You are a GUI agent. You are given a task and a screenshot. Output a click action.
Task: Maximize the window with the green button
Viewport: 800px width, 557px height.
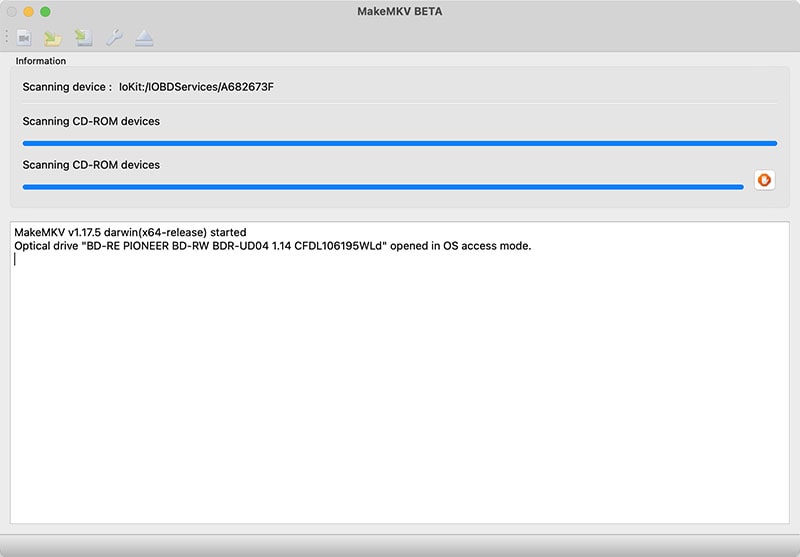click(x=45, y=12)
